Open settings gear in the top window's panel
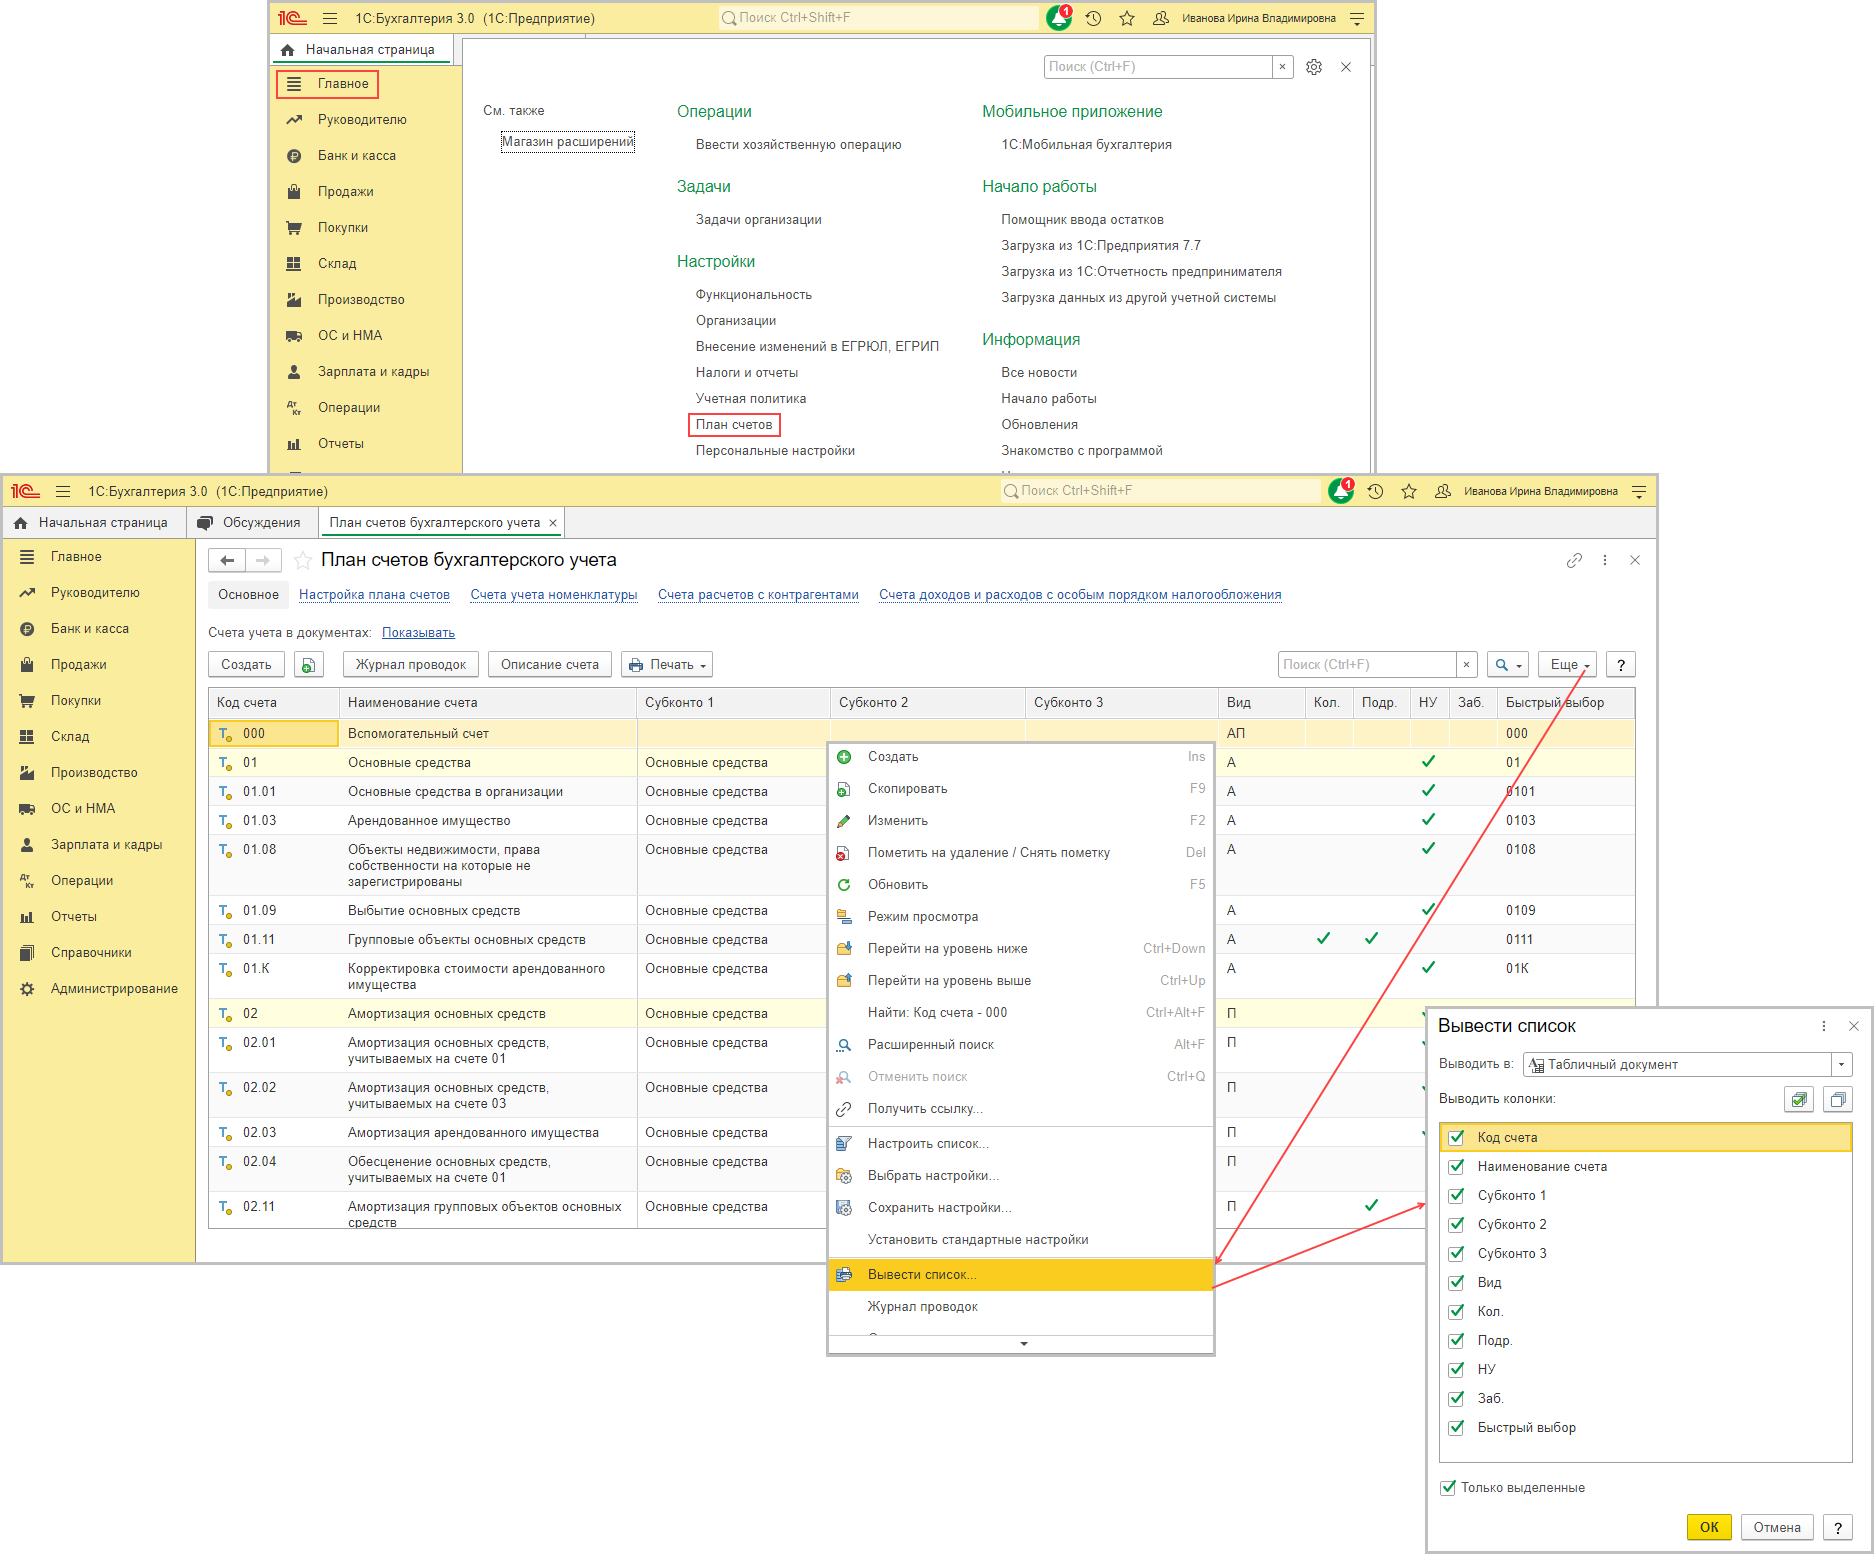 pyautogui.click(x=1314, y=67)
